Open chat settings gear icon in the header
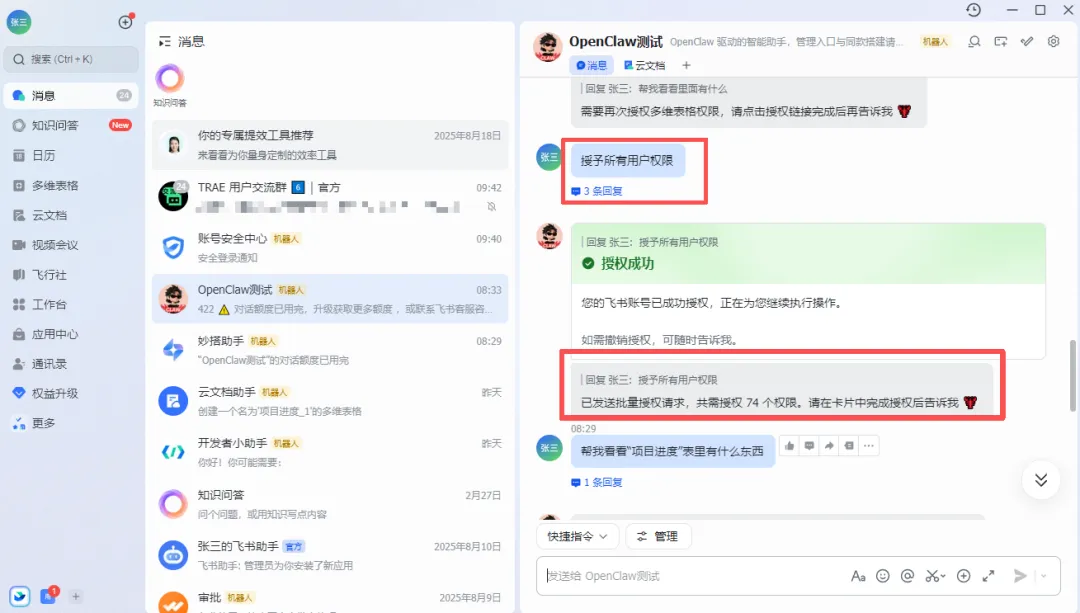Screen dimensions: 1080x613 [1053, 42]
